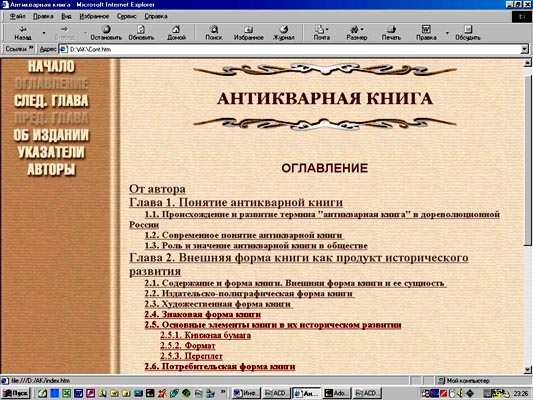Click the Назад back arrow icon

(23, 29)
